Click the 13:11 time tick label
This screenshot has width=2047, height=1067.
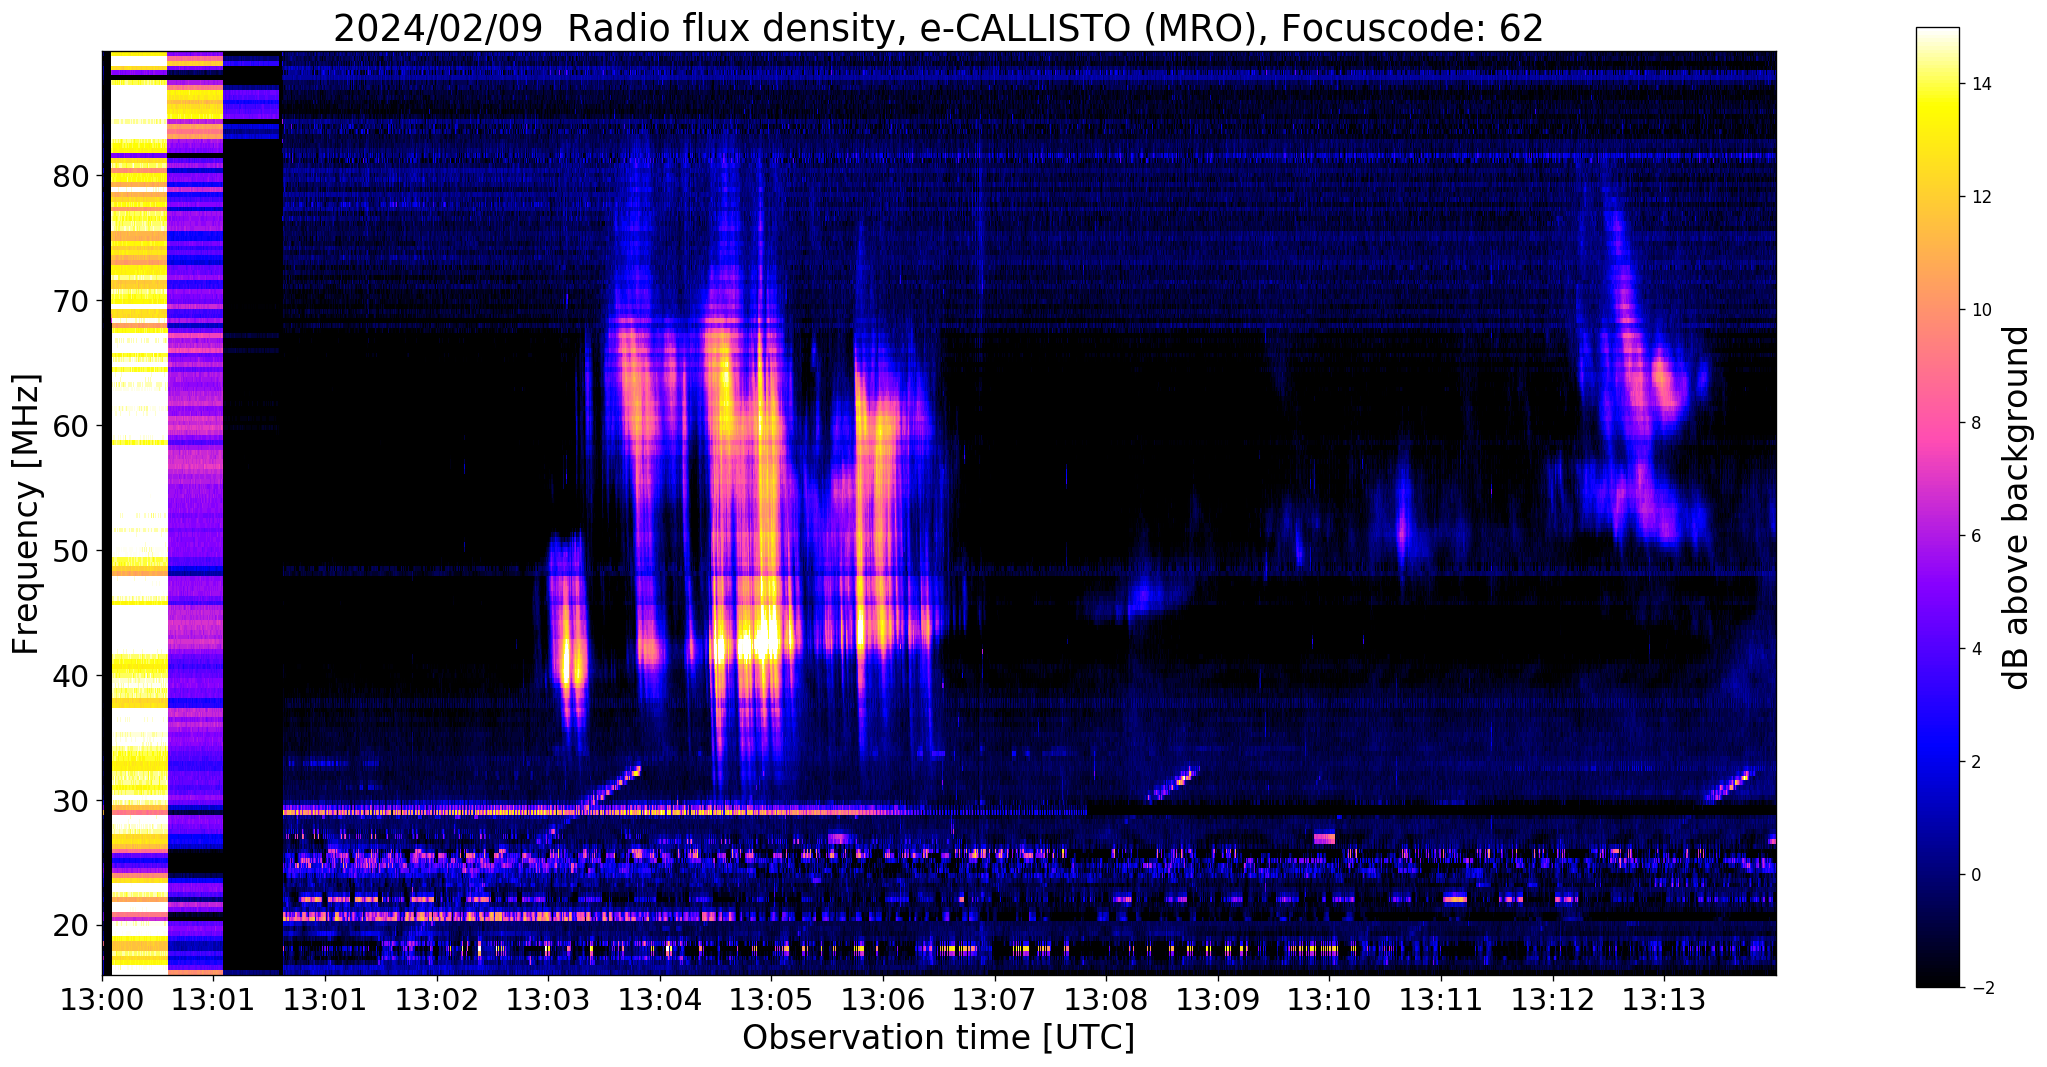(1440, 999)
